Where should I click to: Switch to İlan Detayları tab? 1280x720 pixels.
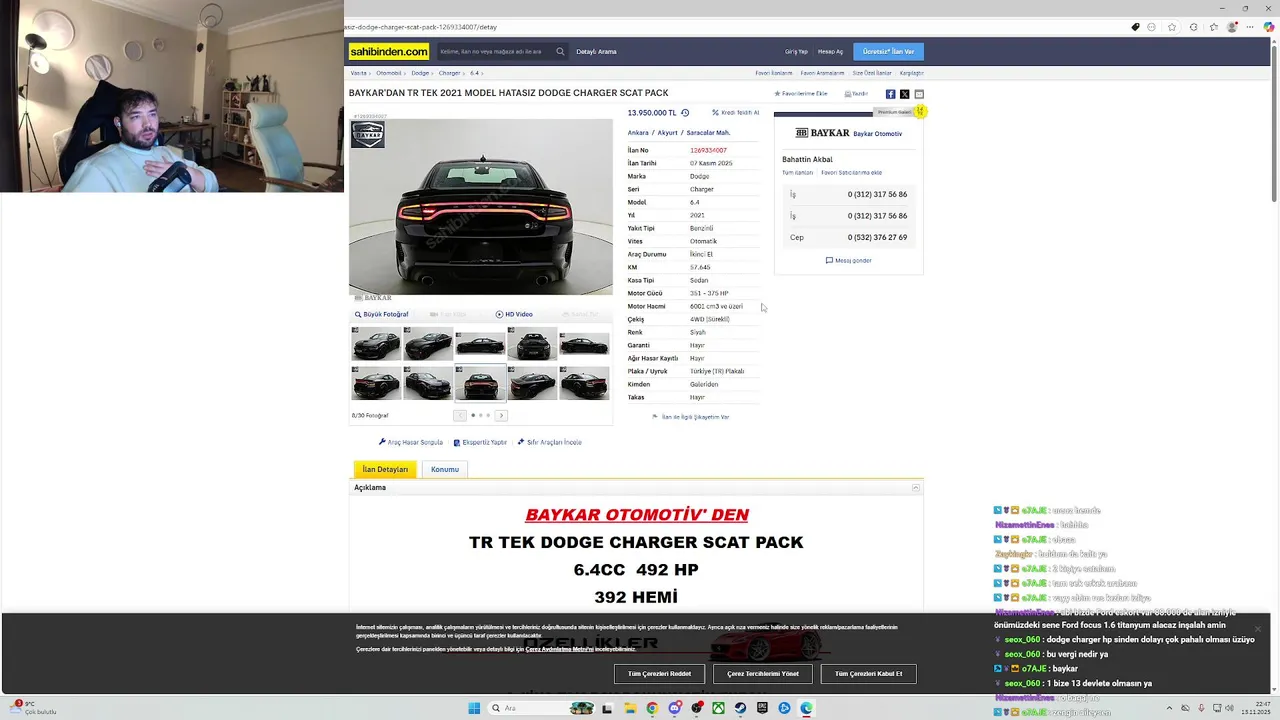385,469
